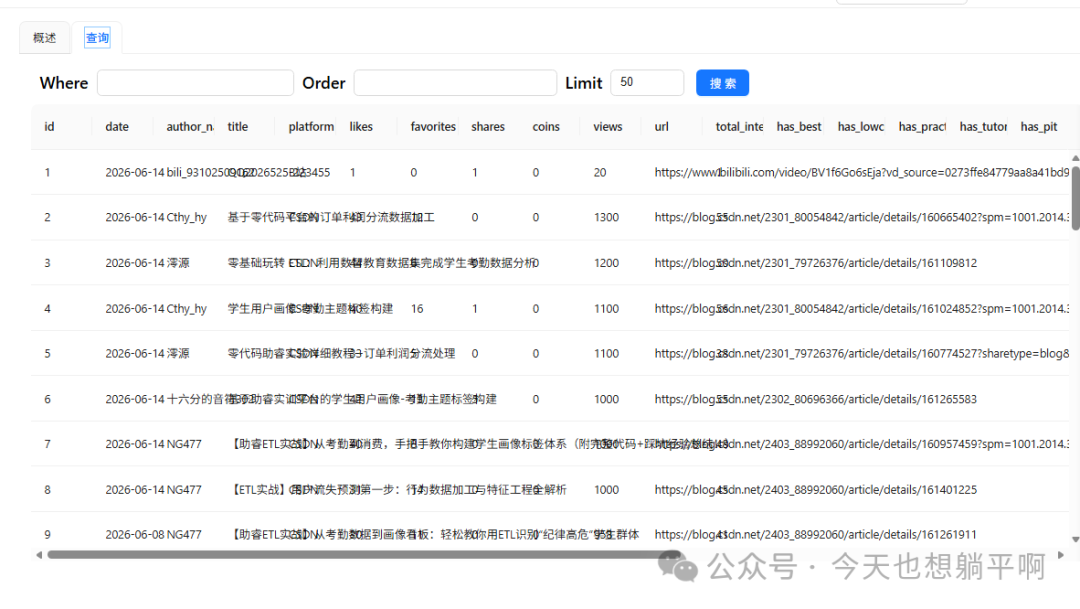Image resolution: width=1080 pixels, height=609 pixels.
Task: Click the horizontal scrollbar thumb
Action: coord(364,555)
